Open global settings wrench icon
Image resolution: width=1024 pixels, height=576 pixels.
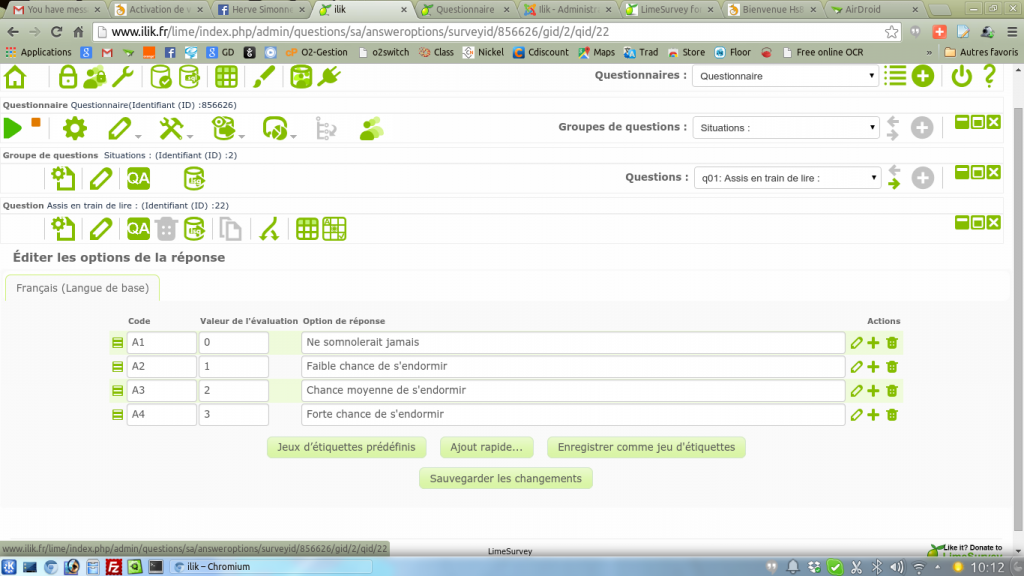[123, 77]
